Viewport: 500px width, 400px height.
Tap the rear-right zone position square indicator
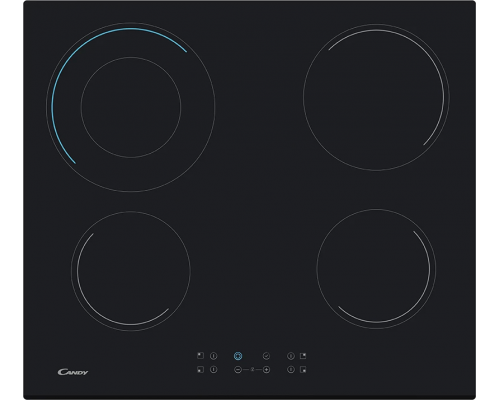pyautogui.click(x=303, y=356)
